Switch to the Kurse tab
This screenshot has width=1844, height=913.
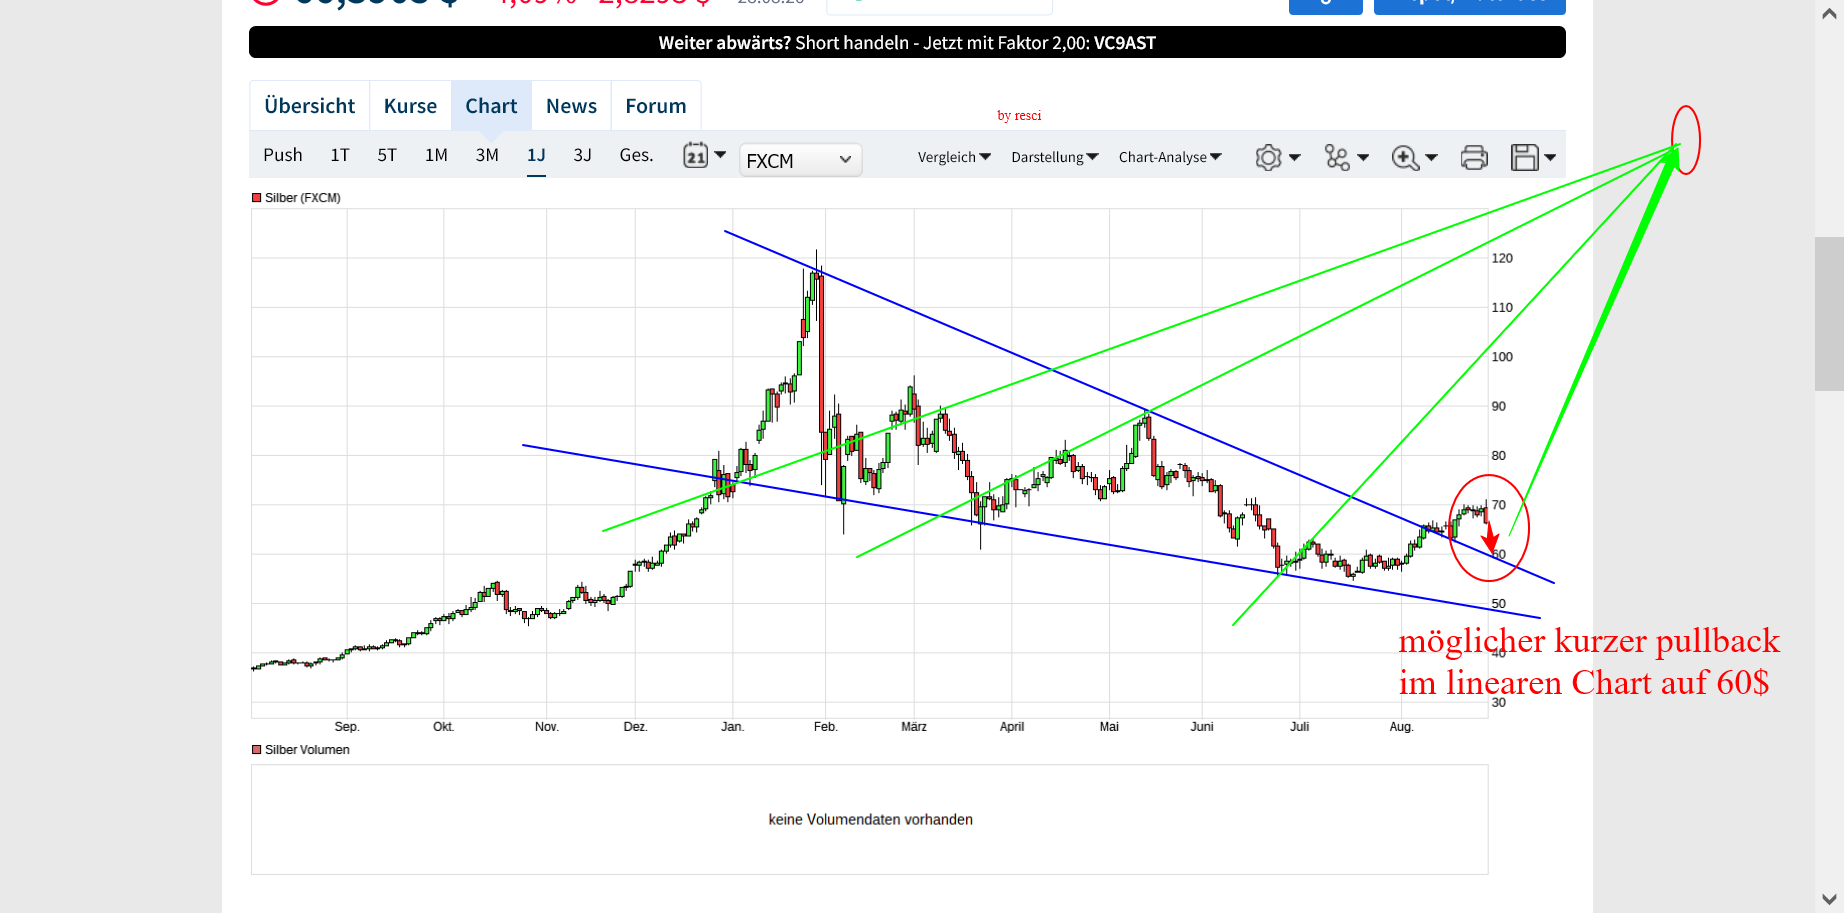(x=410, y=106)
